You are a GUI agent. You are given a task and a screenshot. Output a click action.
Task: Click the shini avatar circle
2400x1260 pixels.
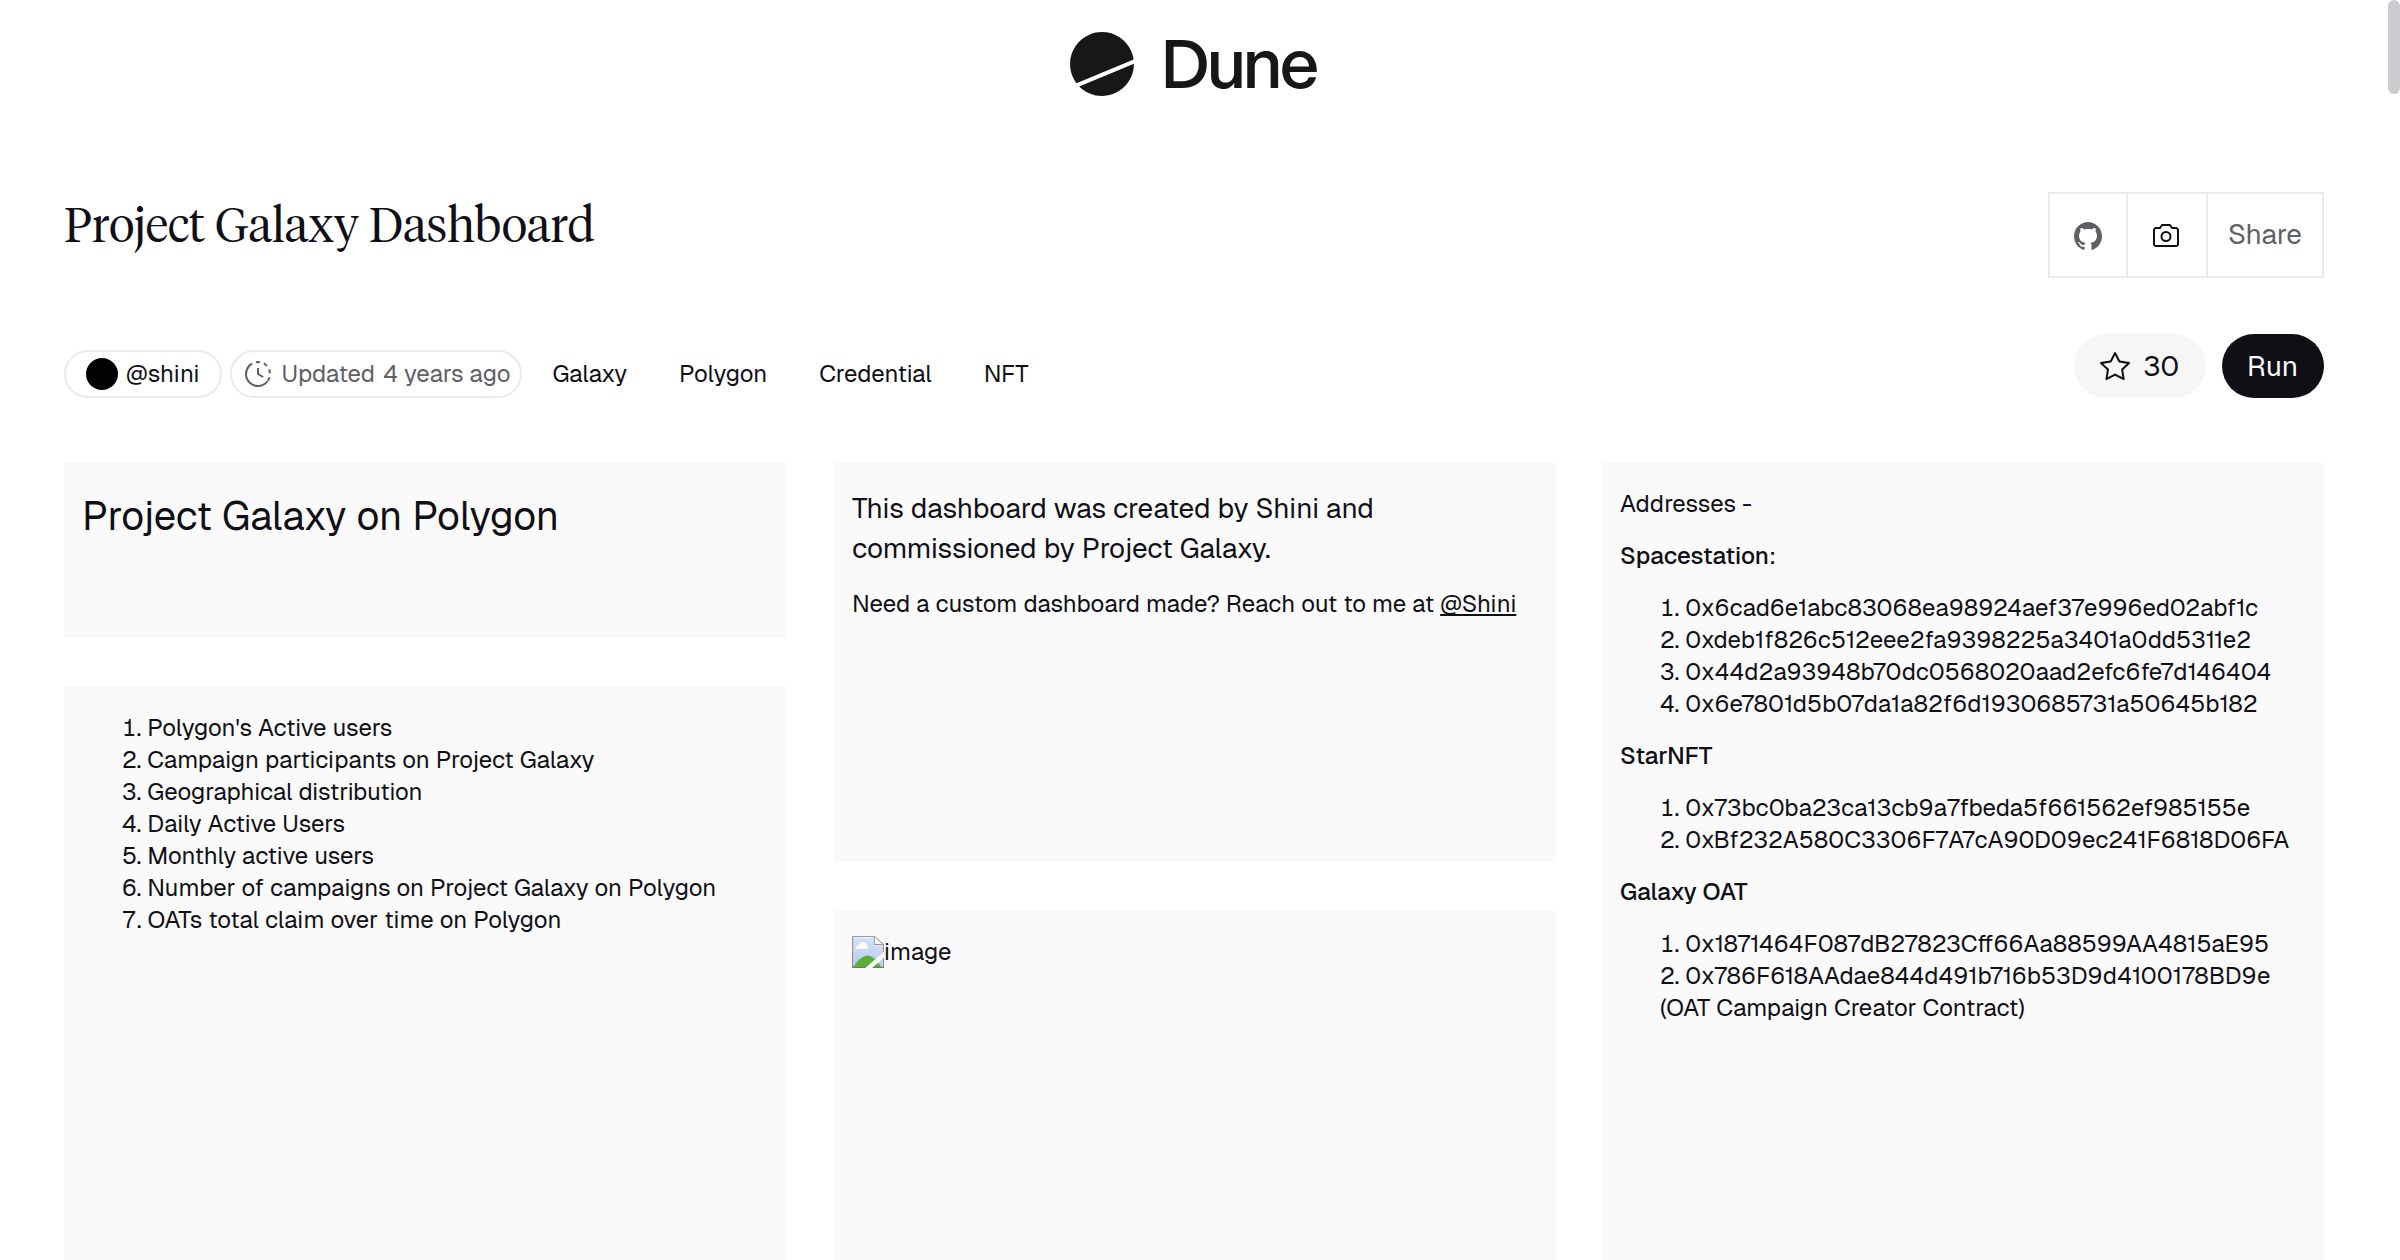[102, 374]
